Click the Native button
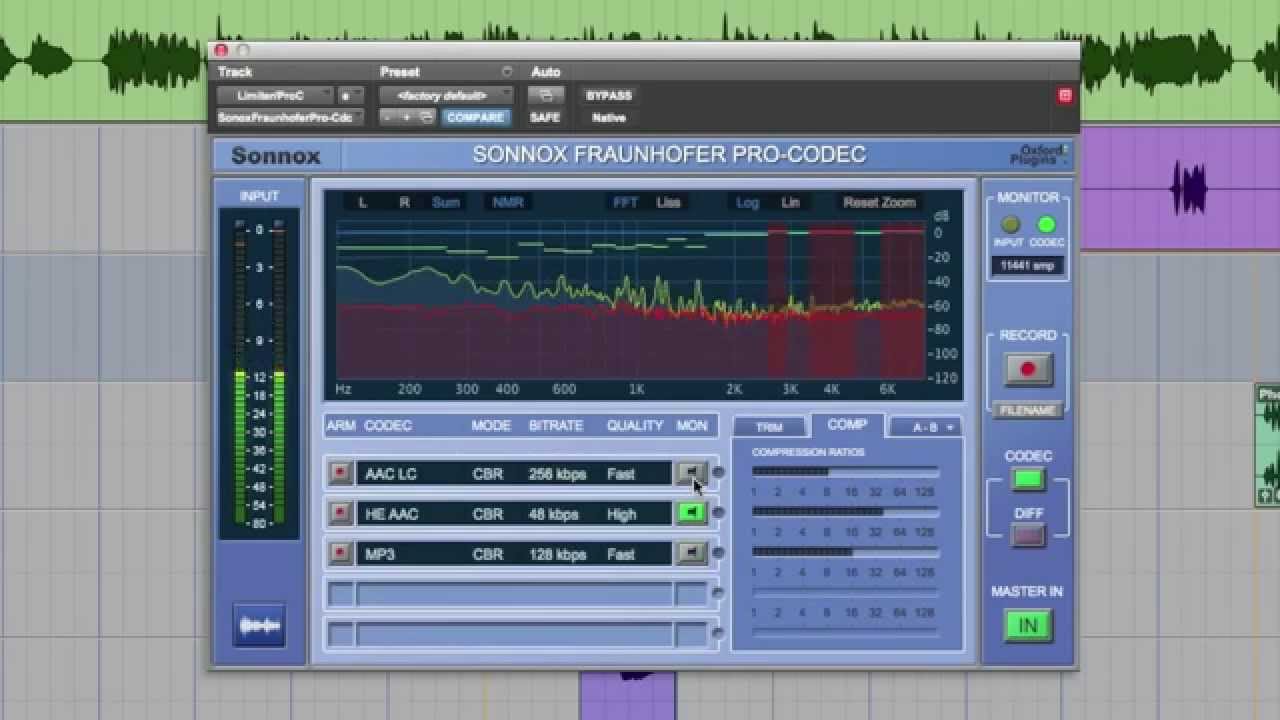1280x720 pixels. (609, 117)
